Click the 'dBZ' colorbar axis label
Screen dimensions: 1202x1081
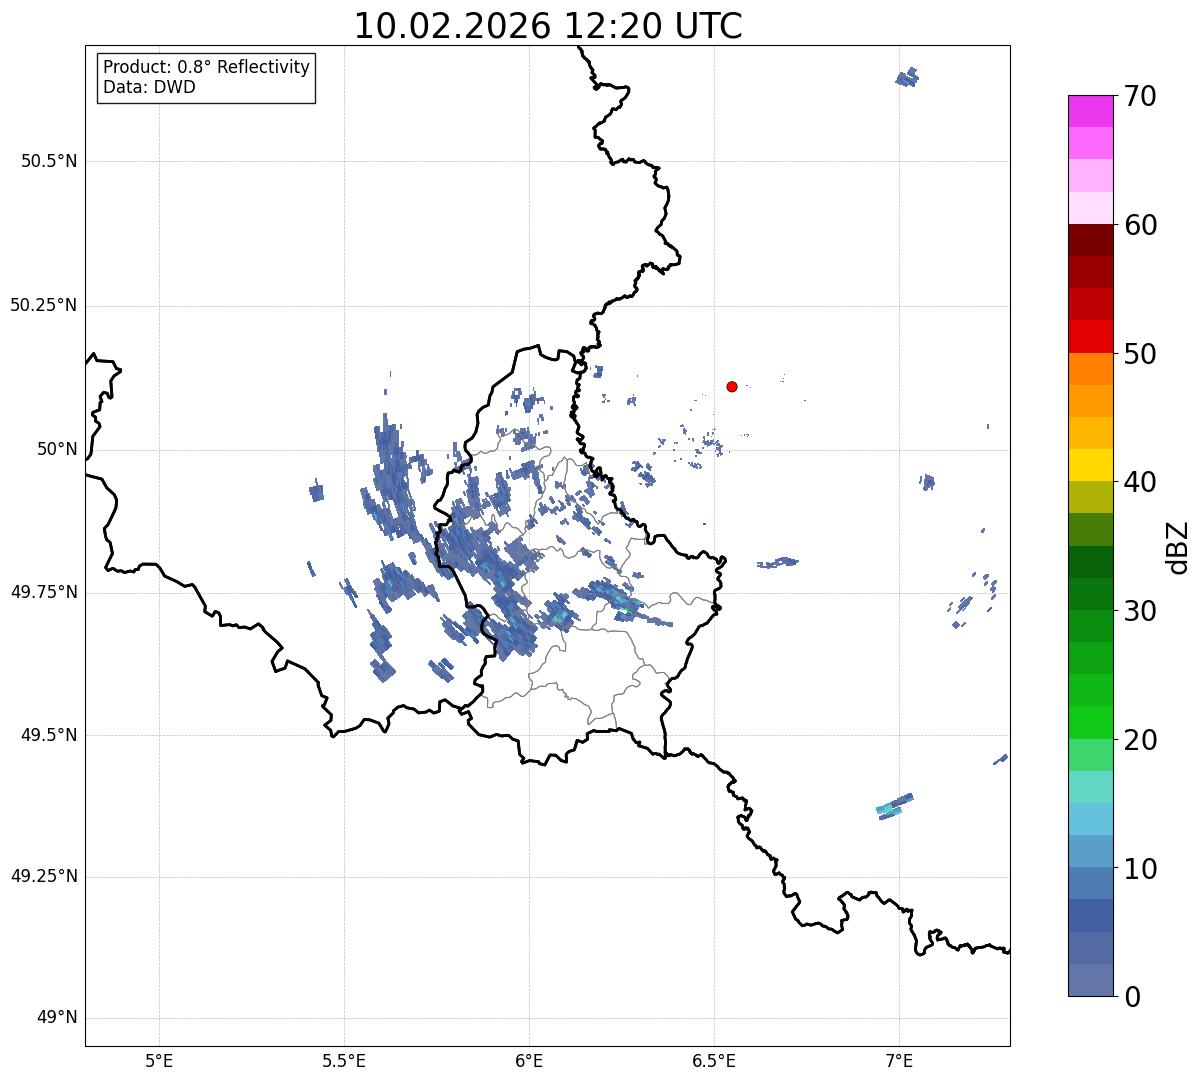click(x=1178, y=547)
